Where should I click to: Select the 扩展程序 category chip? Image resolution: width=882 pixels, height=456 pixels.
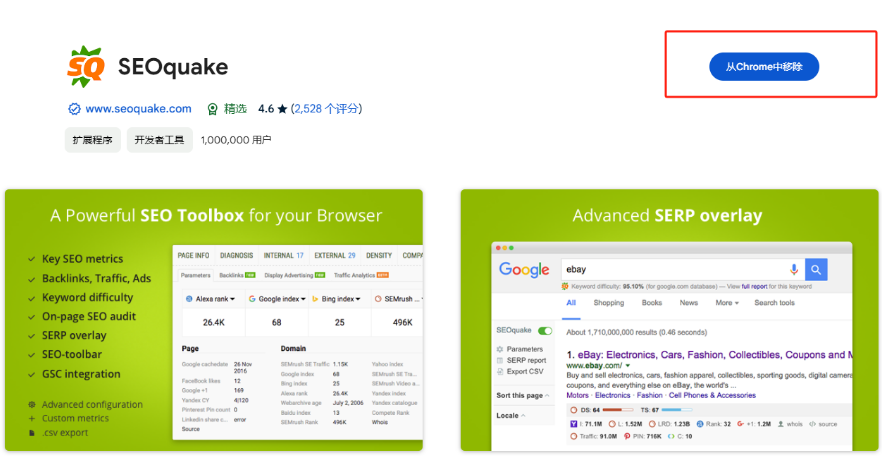click(93, 140)
